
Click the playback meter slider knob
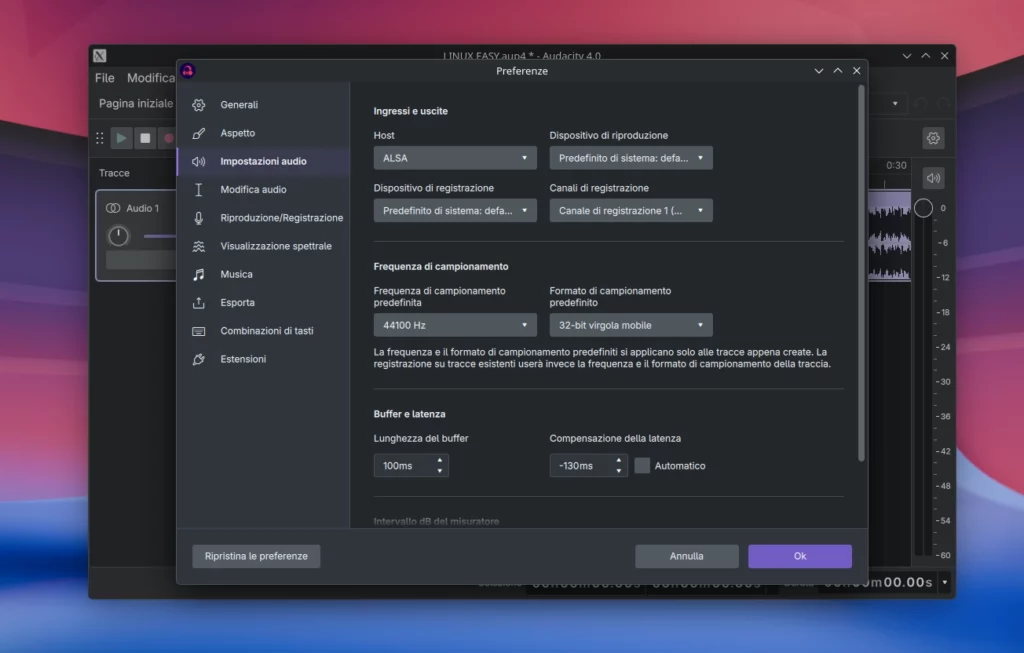923,208
